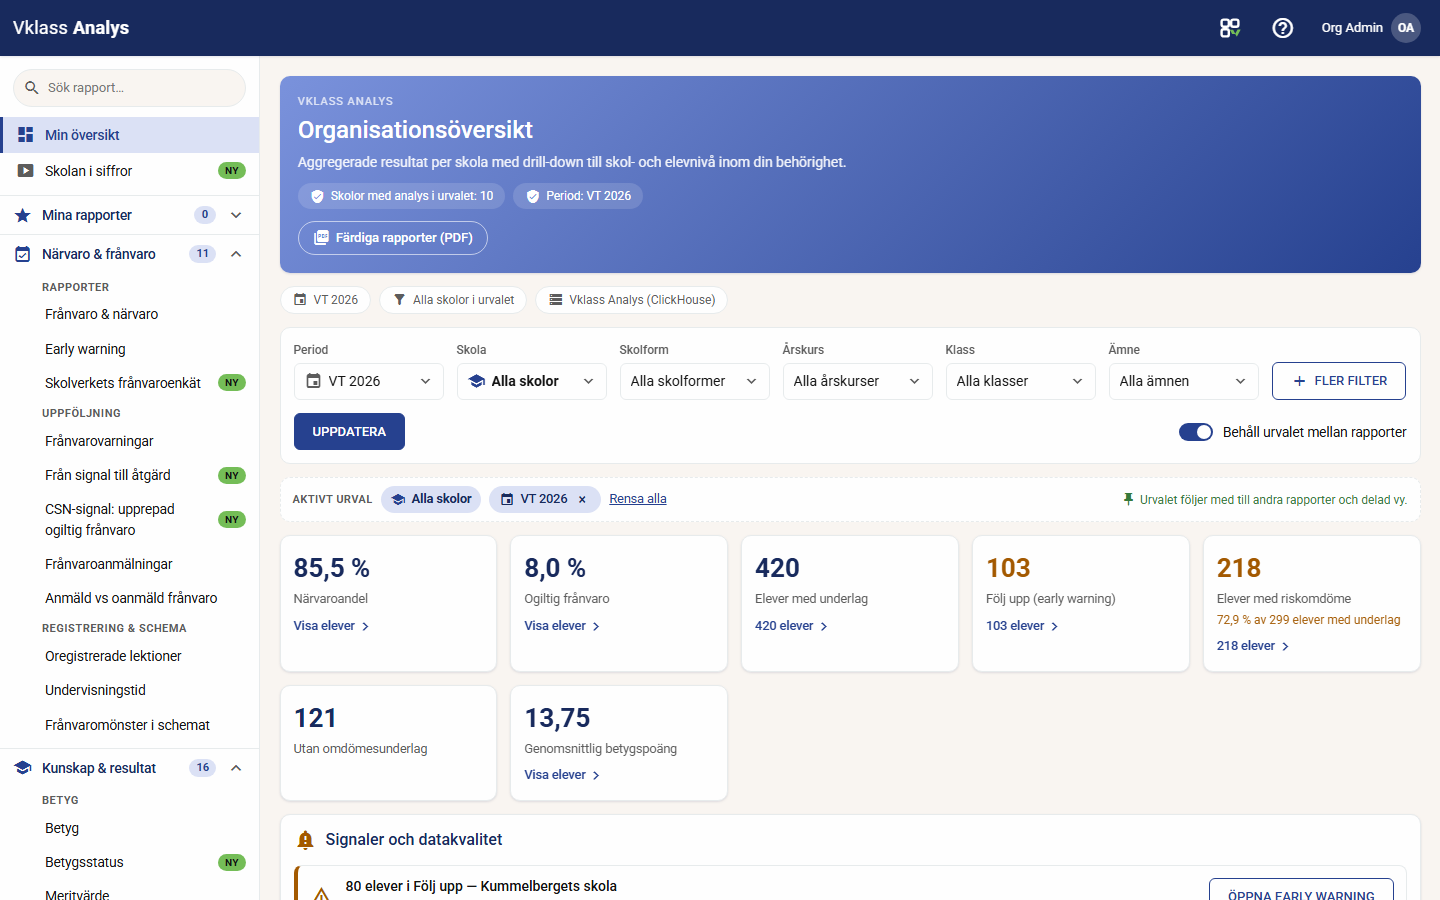Click the FLER FILTER button

(x=1339, y=381)
